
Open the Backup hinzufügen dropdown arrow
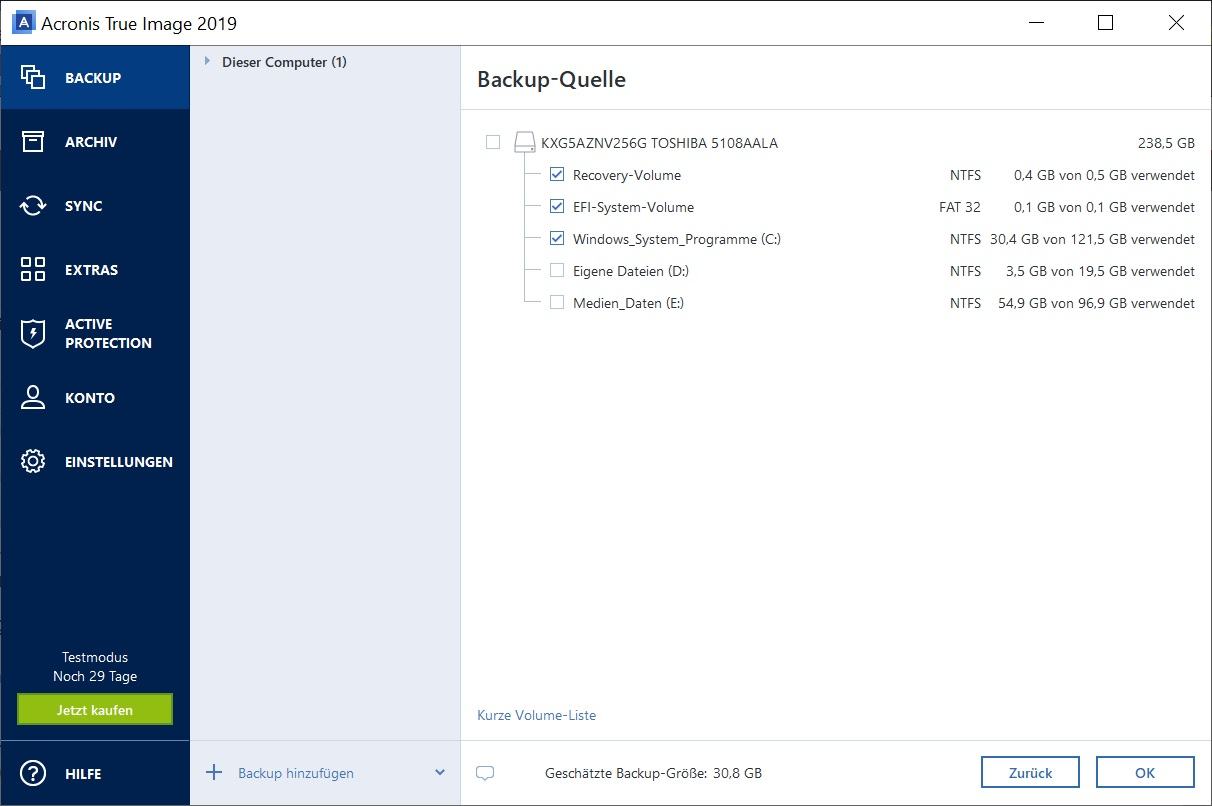(x=440, y=773)
